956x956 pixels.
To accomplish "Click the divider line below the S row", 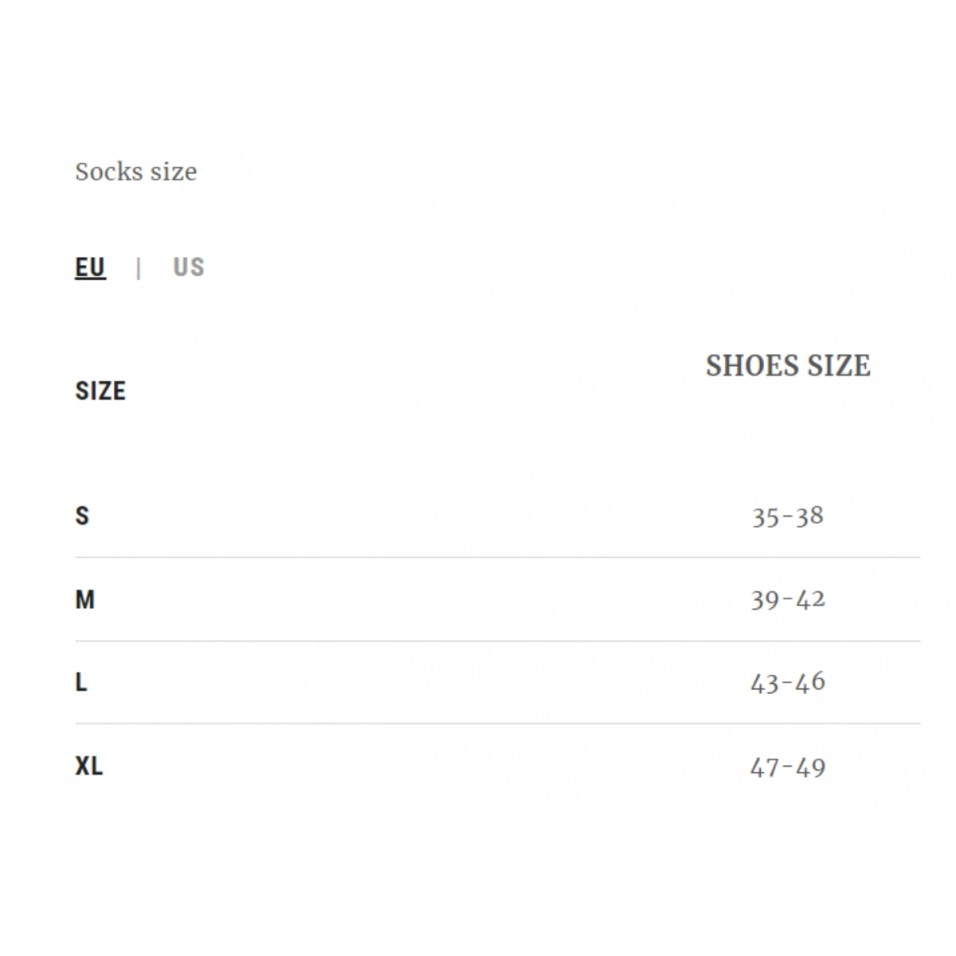I will pos(497,558).
